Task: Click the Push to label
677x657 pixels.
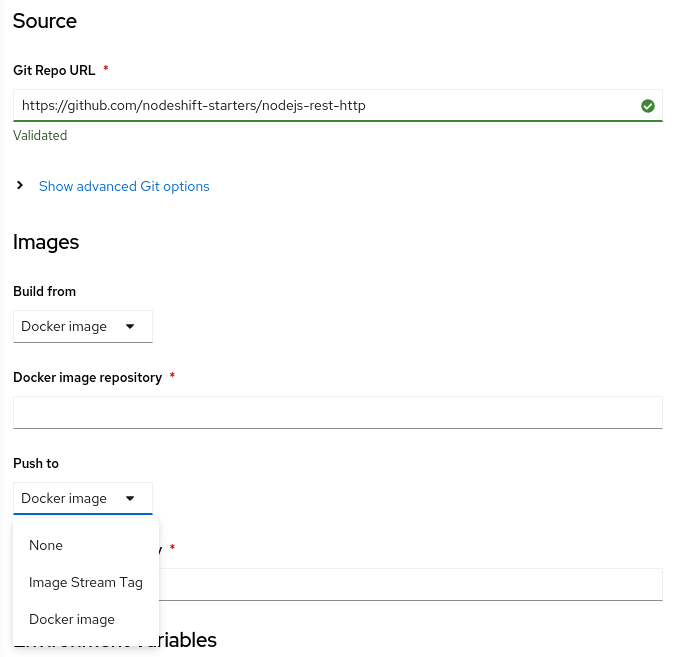Action: [x=36, y=463]
